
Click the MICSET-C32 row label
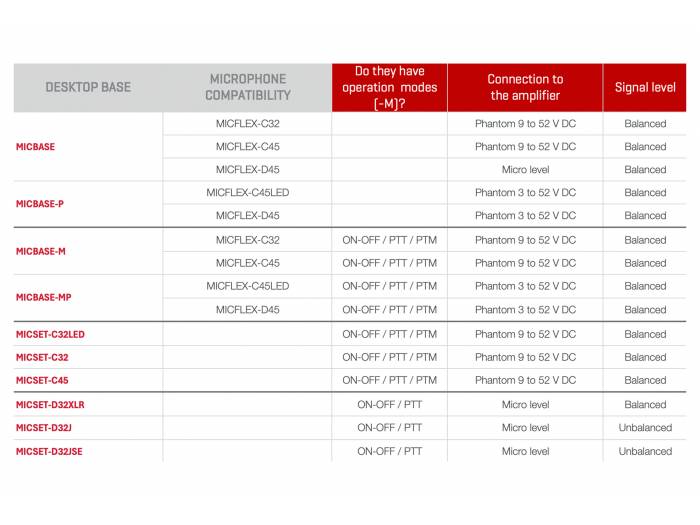[42, 357]
